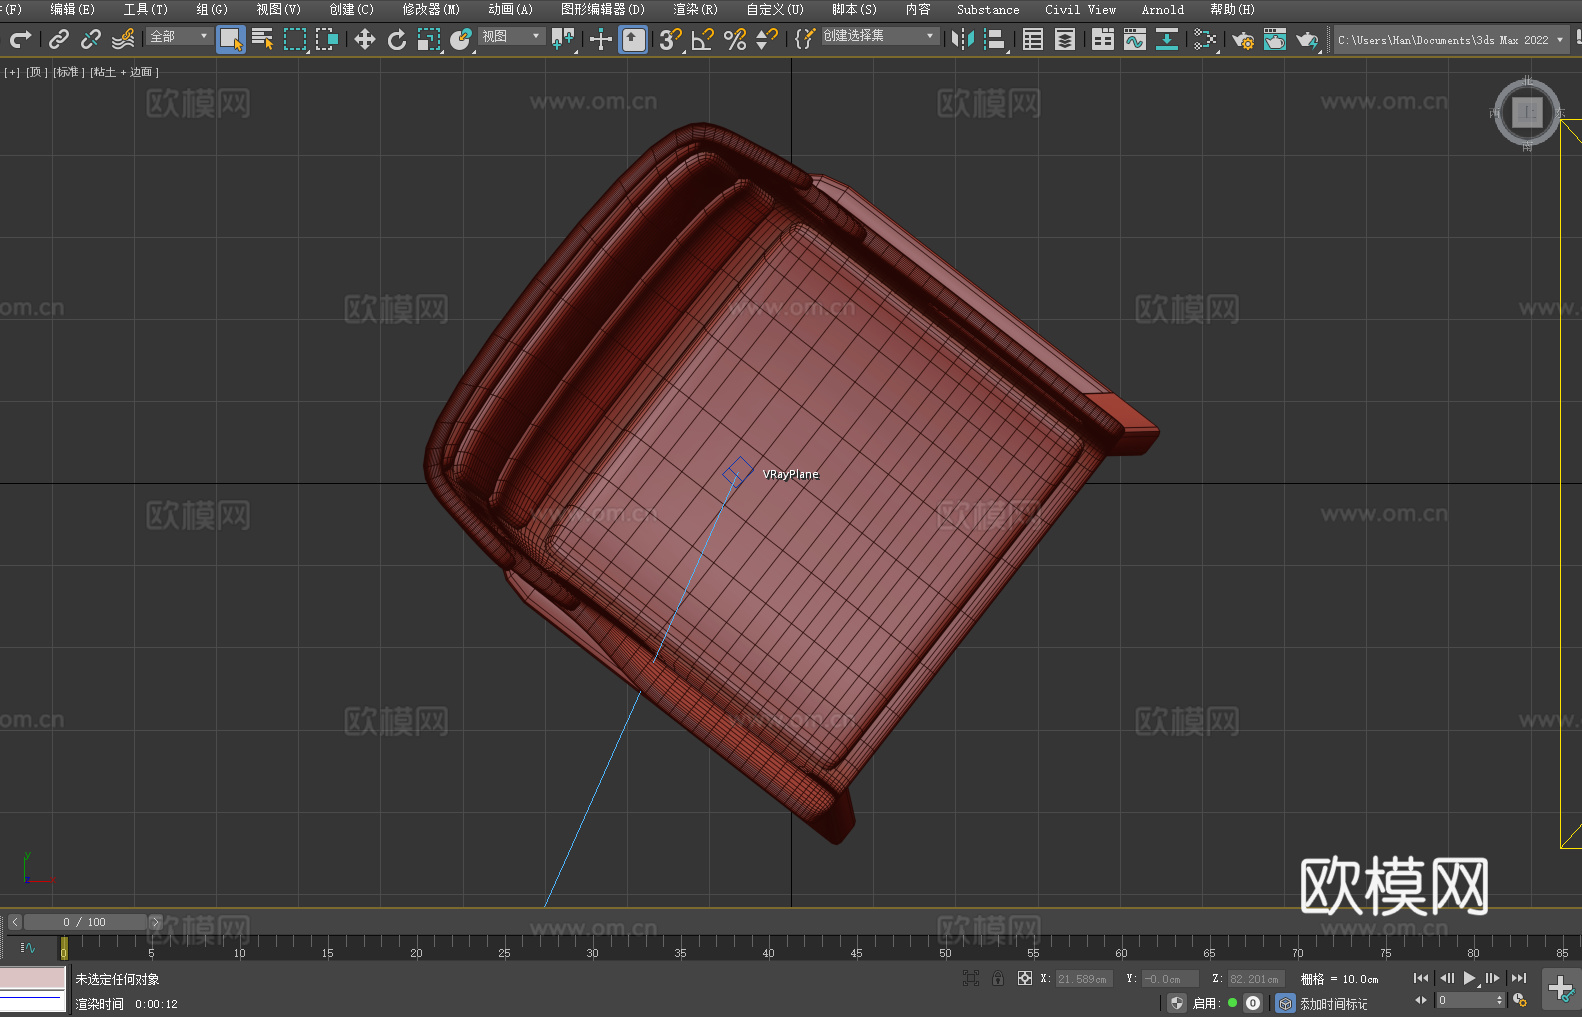Step time slider back with left arrow
Viewport: 1582px width, 1017px height.
15,922
